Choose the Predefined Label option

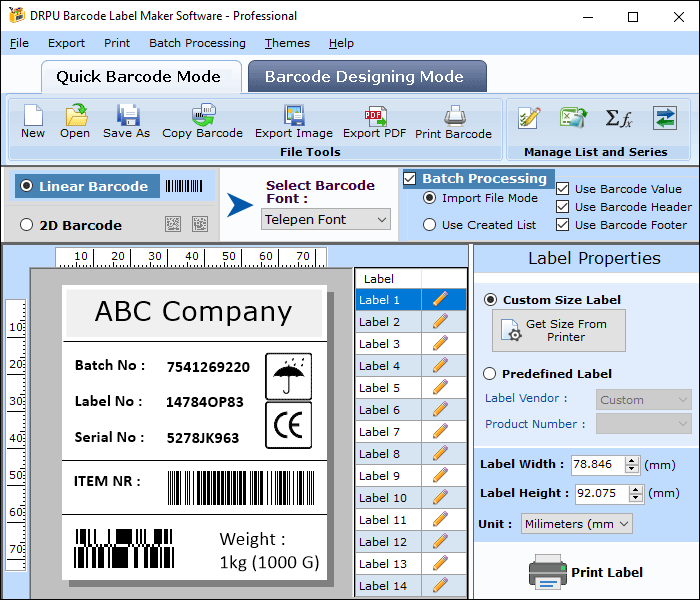(490, 374)
